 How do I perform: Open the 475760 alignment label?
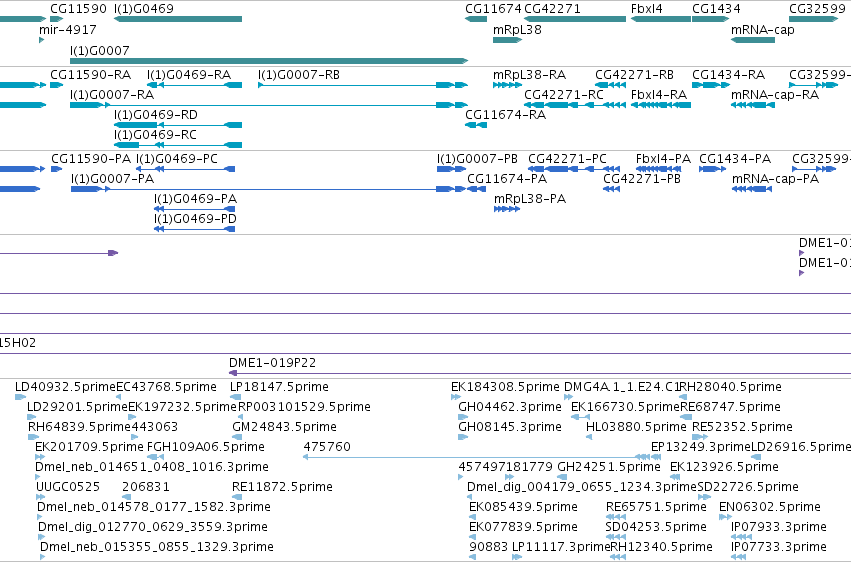327,447
